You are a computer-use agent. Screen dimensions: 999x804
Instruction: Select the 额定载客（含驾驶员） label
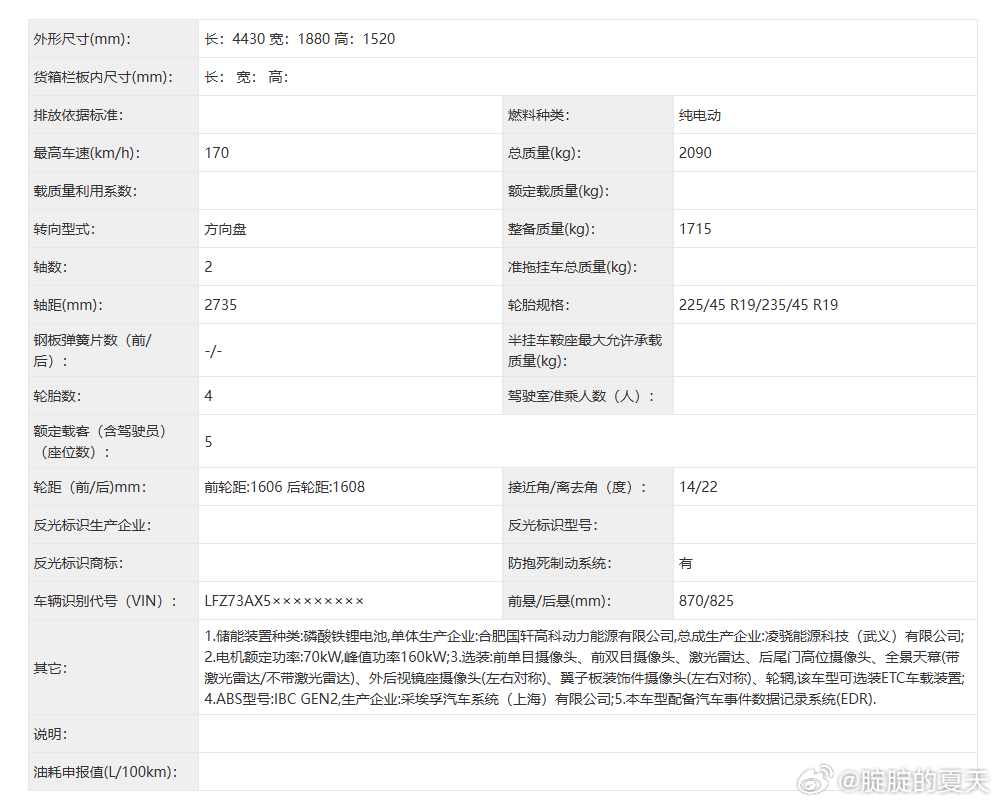100,441
